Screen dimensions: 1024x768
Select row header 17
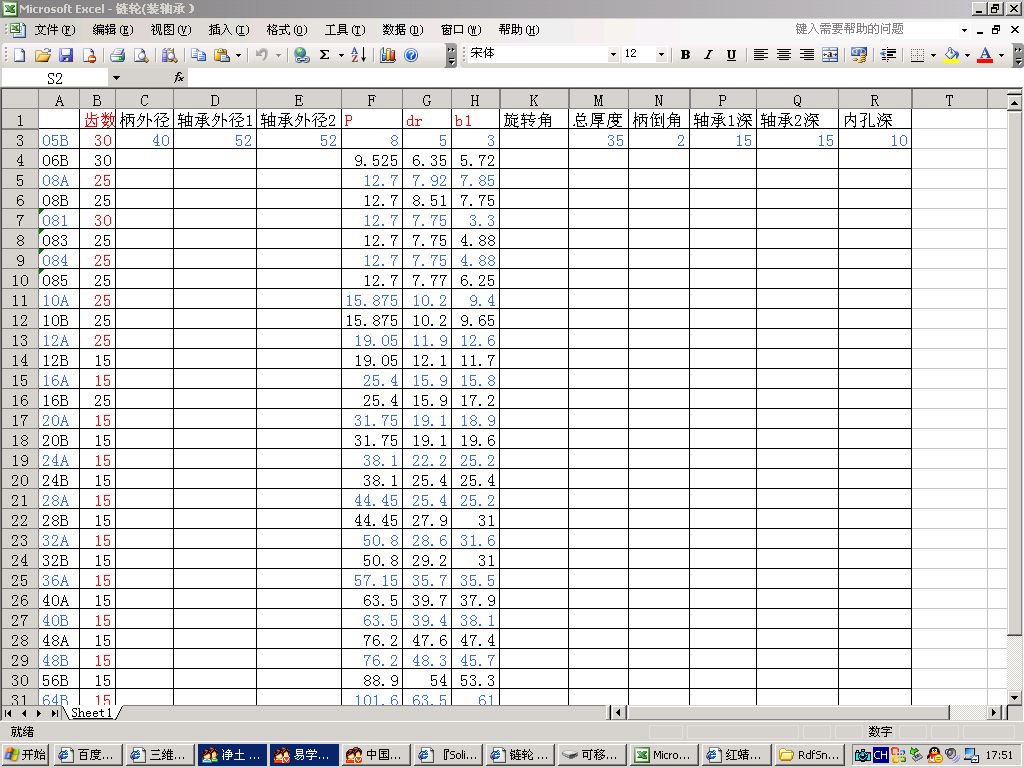point(20,421)
